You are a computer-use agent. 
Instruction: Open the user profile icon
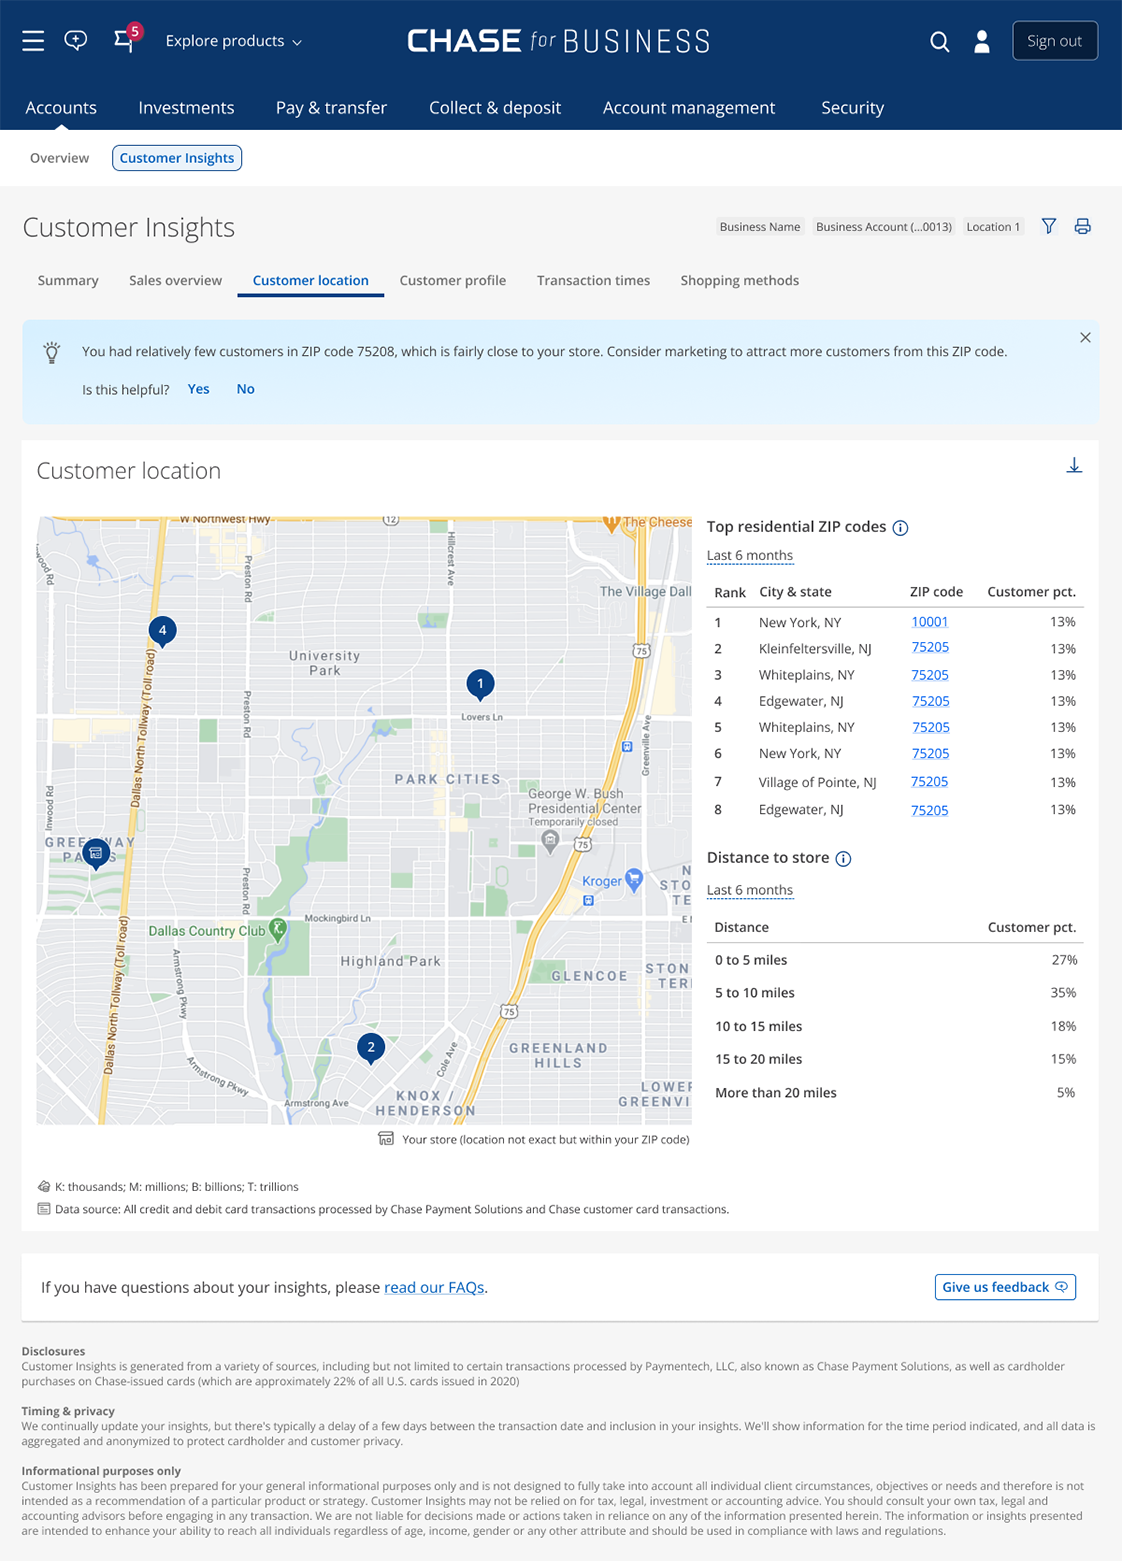(x=982, y=41)
